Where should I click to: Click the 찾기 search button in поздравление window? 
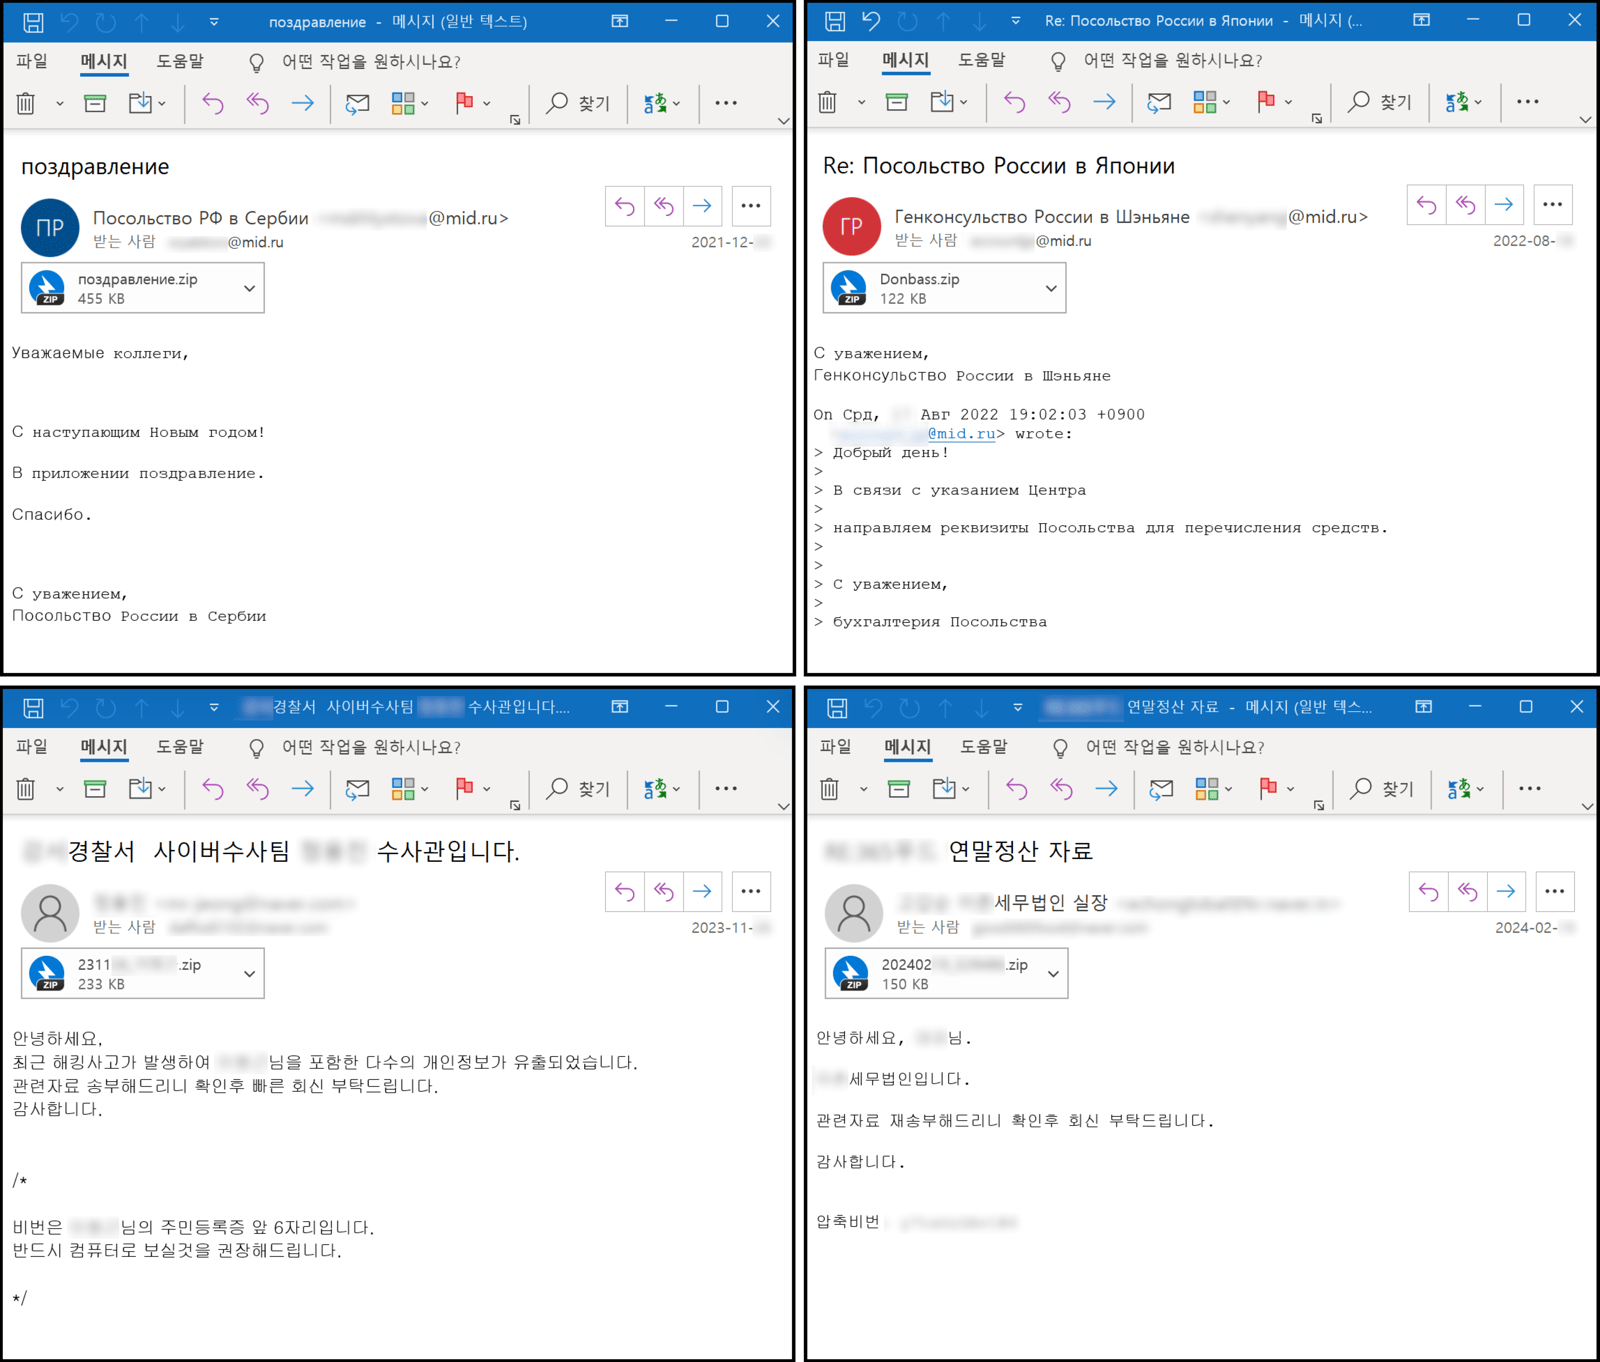pos(578,102)
